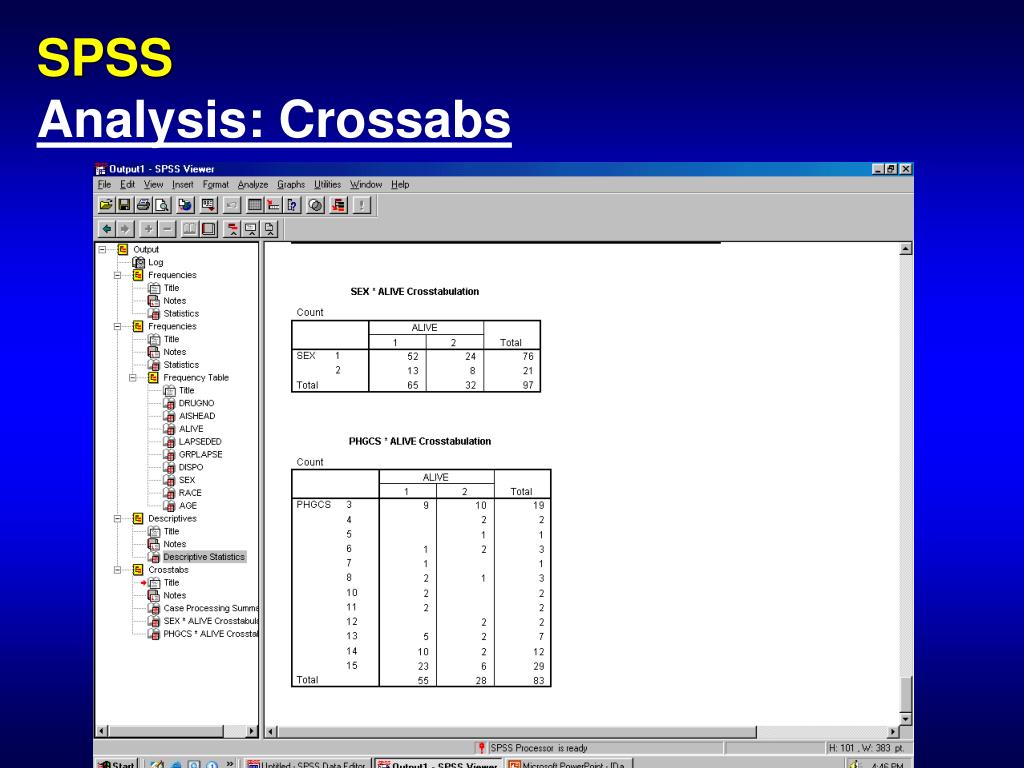Click the Hide closed-book toolbar icon
Screen dimensions: 1024x768
pos(208,229)
